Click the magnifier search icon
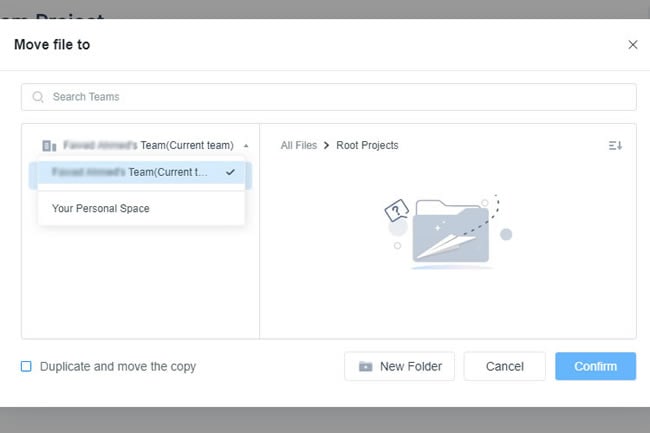 38,97
